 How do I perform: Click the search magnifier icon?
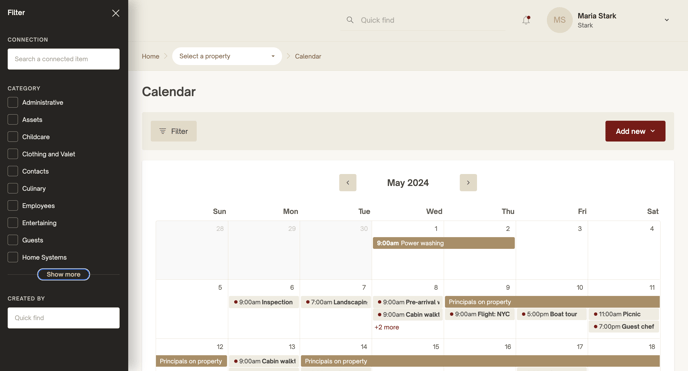(x=350, y=20)
